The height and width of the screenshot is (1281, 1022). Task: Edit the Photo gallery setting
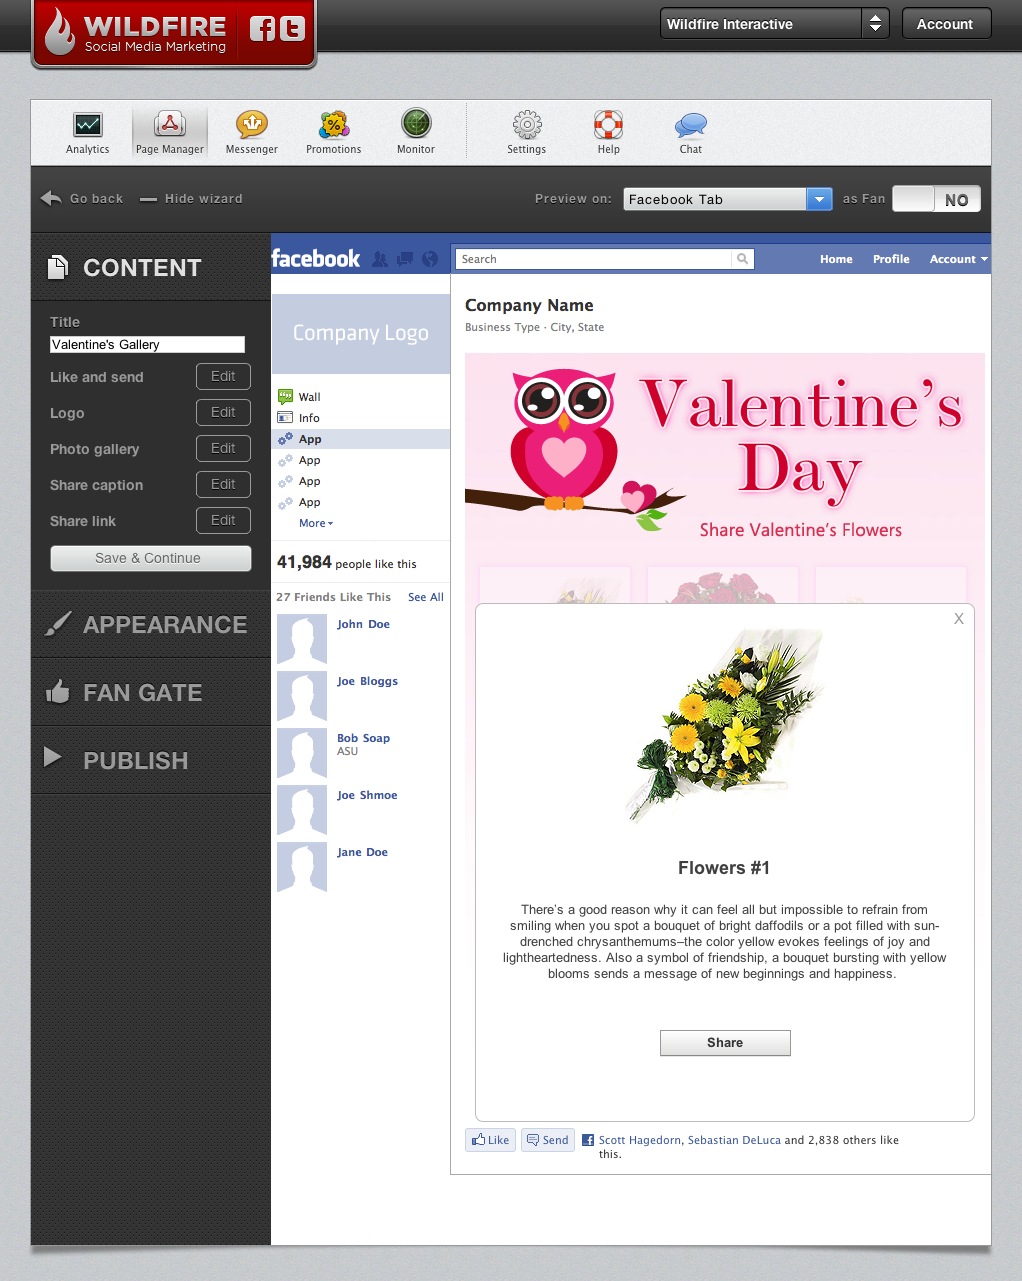point(223,449)
